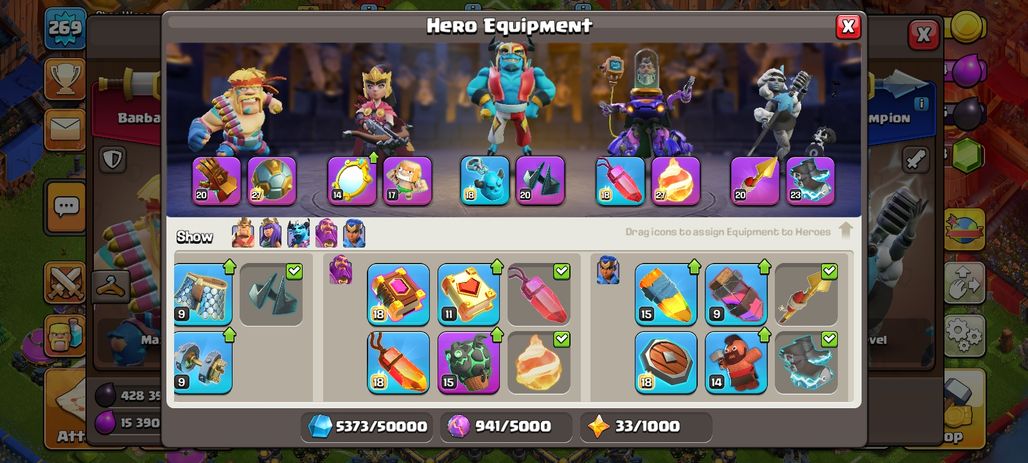Click the Healing Tome equipment, level 11

point(468,294)
